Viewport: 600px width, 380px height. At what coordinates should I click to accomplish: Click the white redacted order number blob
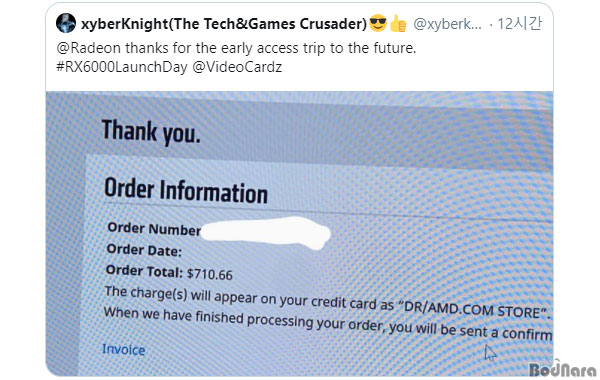click(x=265, y=232)
